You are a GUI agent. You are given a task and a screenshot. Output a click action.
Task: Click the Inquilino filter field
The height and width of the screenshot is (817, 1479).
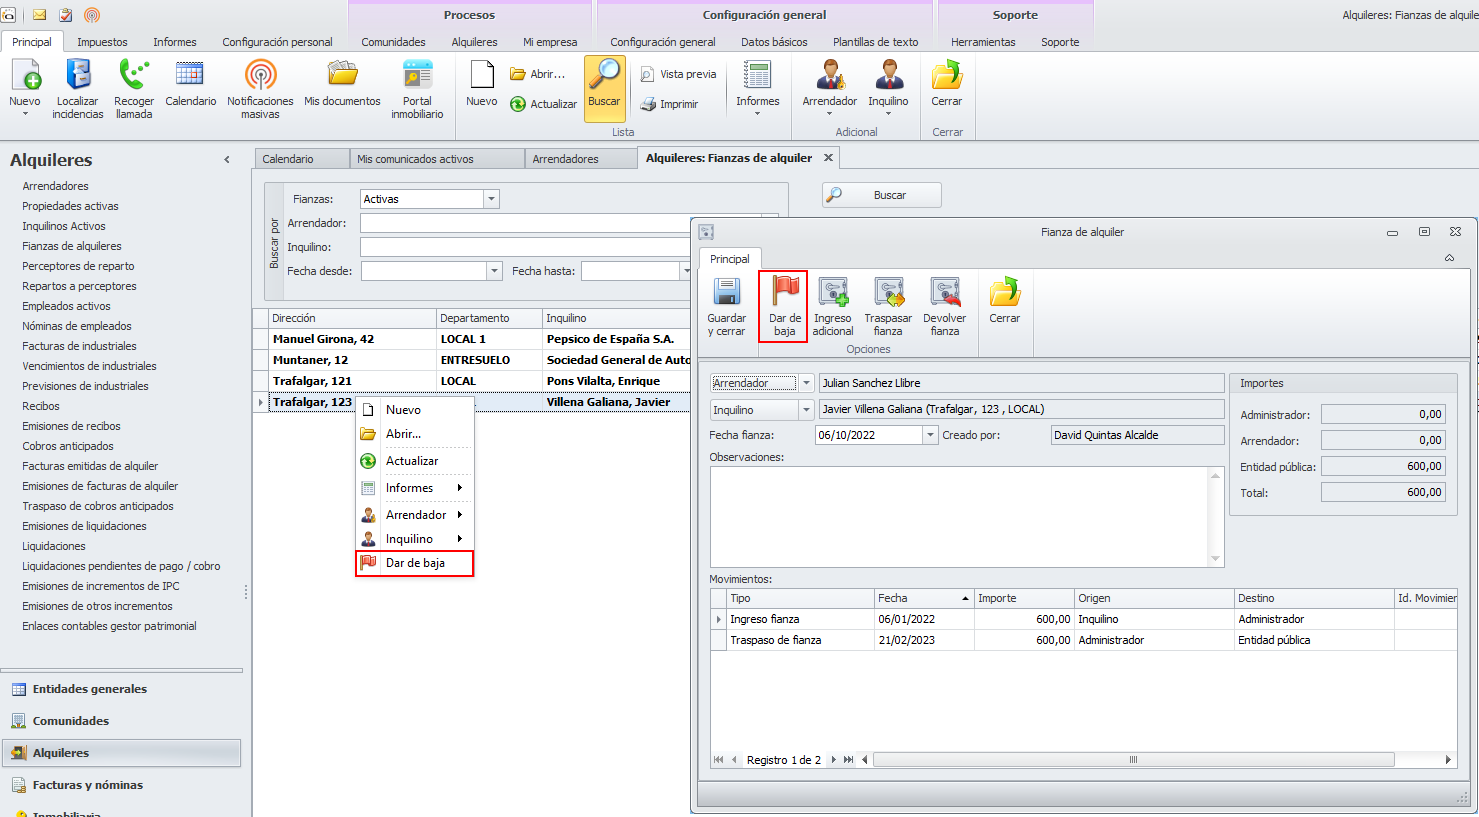pyautogui.click(x=525, y=247)
